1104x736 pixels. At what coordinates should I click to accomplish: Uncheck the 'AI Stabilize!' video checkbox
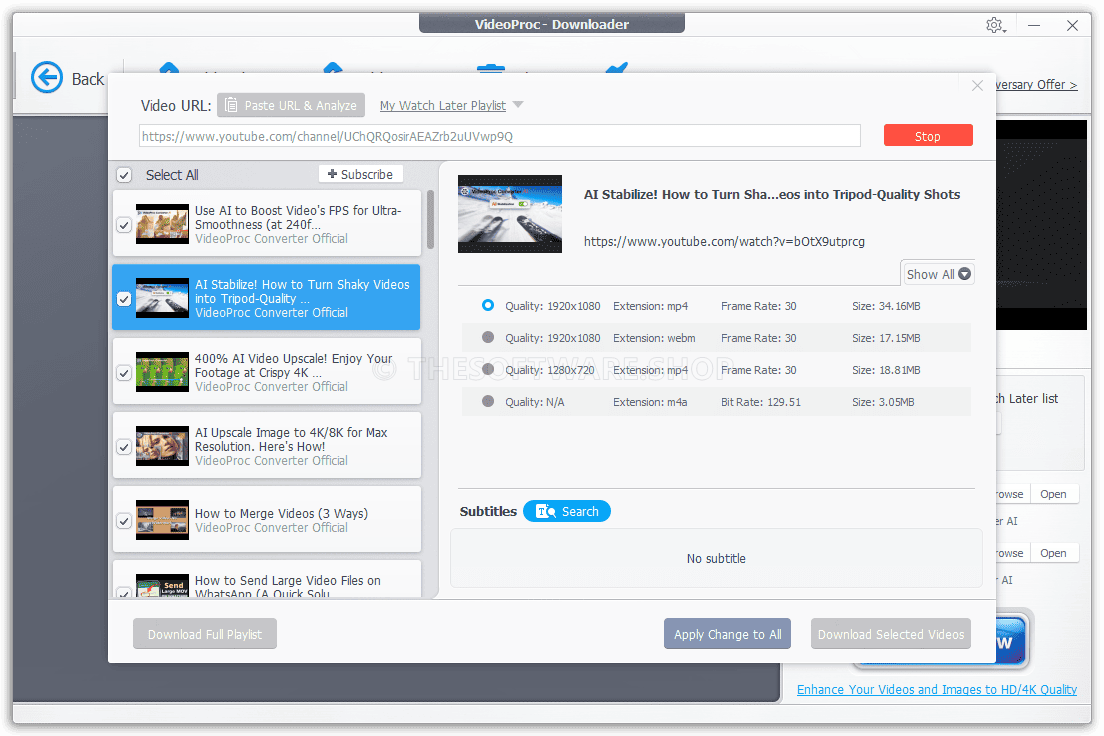[x=124, y=299]
